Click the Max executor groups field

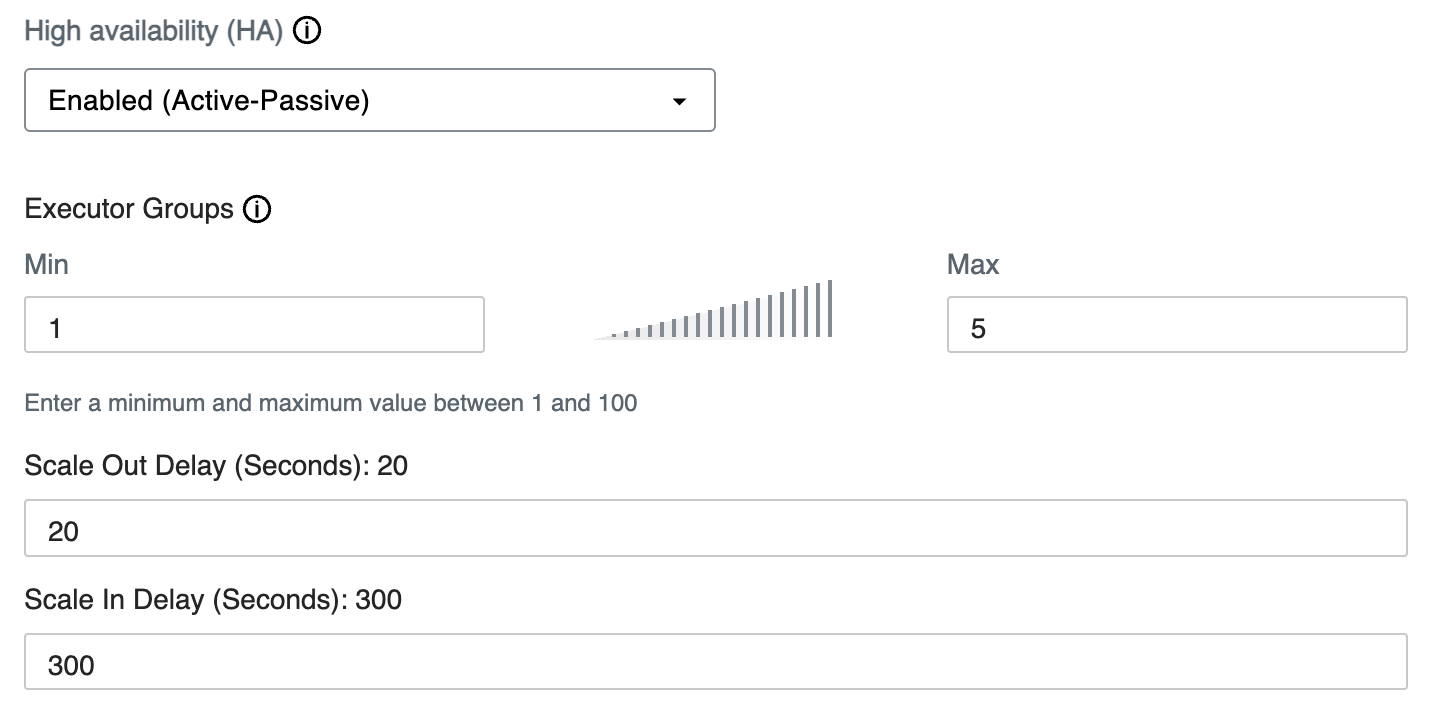(1176, 325)
